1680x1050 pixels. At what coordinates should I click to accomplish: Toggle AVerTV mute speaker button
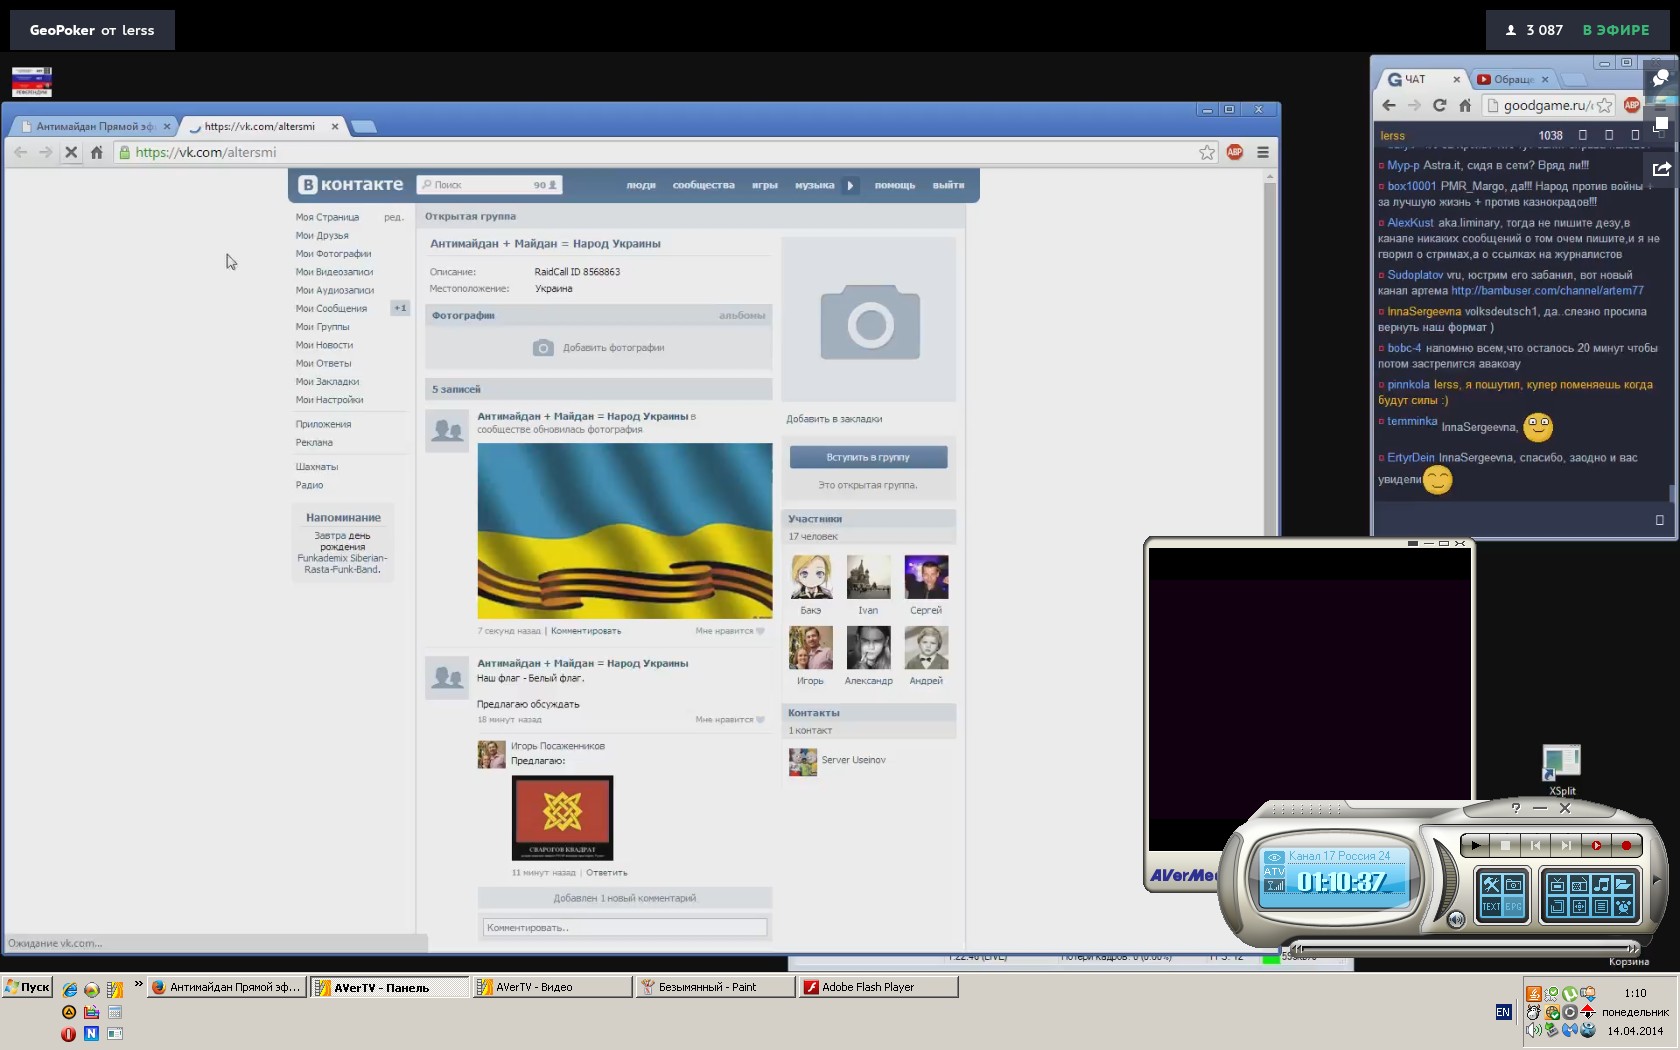(x=1456, y=919)
